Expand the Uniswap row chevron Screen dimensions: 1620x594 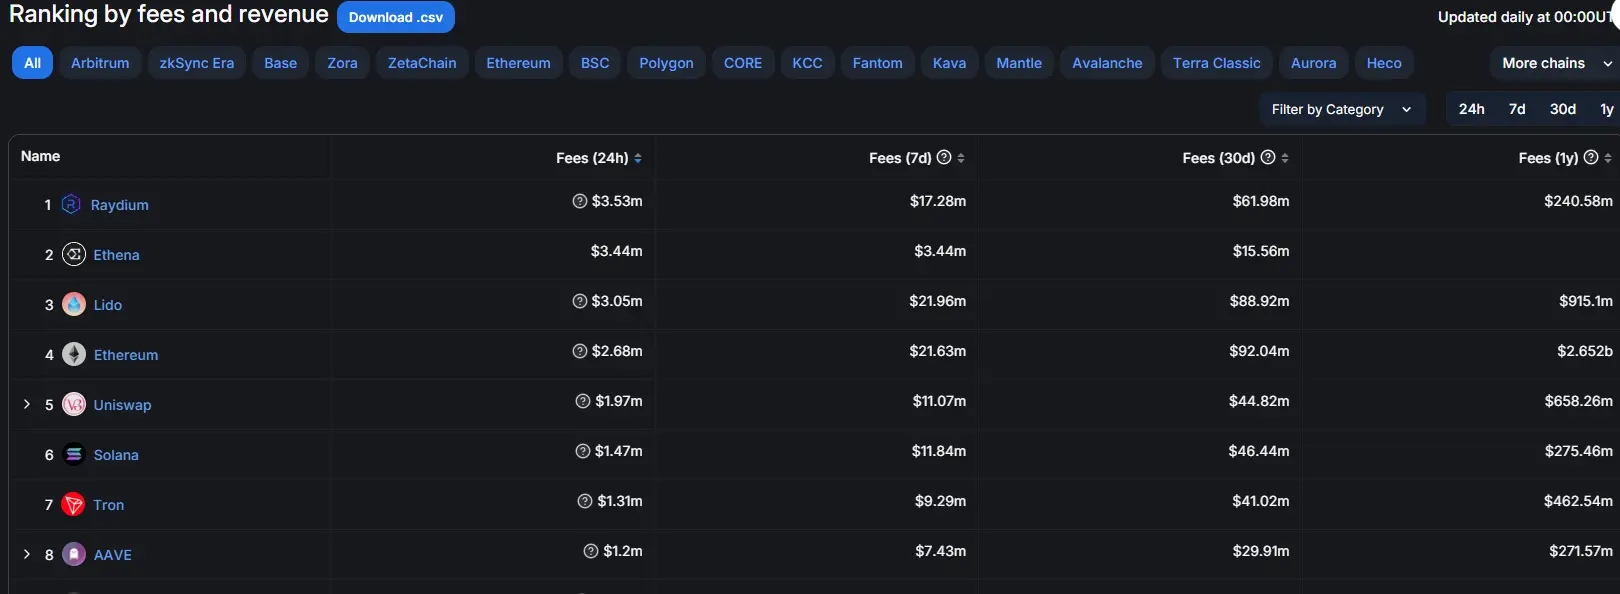click(27, 404)
